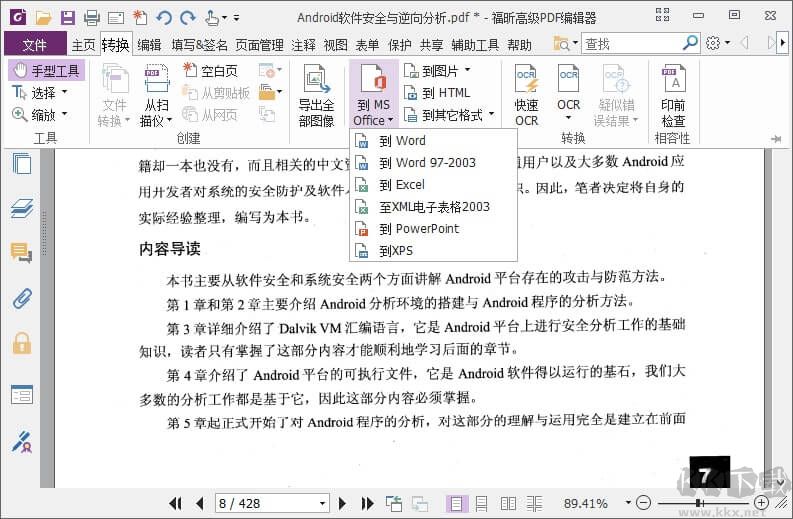This screenshot has height=519, width=793.
Task: Create a blank page (空白页)
Action: 210,70
